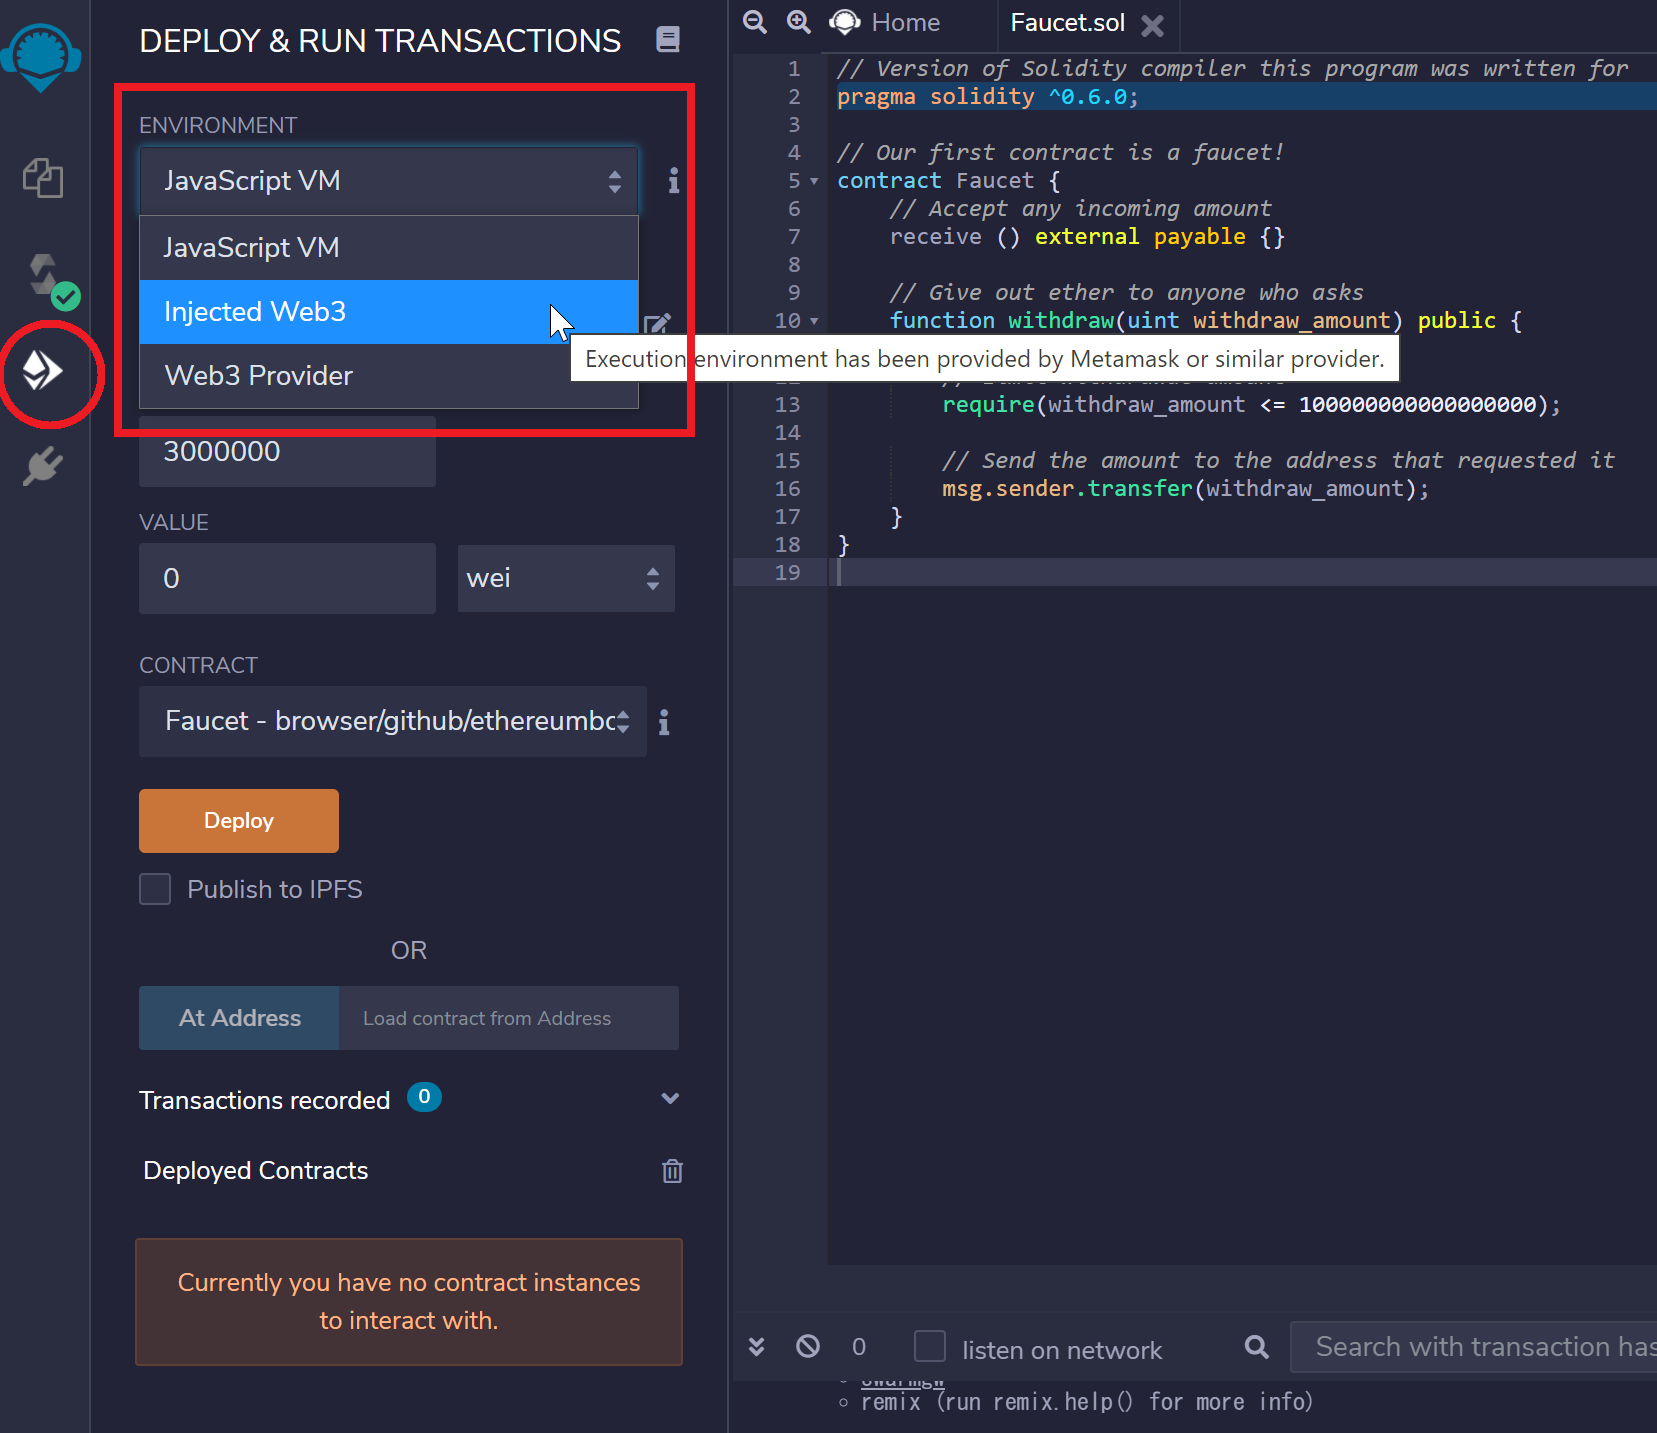1657x1433 pixels.
Task: Click line number 19 in the editor gutter
Action: point(788,573)
